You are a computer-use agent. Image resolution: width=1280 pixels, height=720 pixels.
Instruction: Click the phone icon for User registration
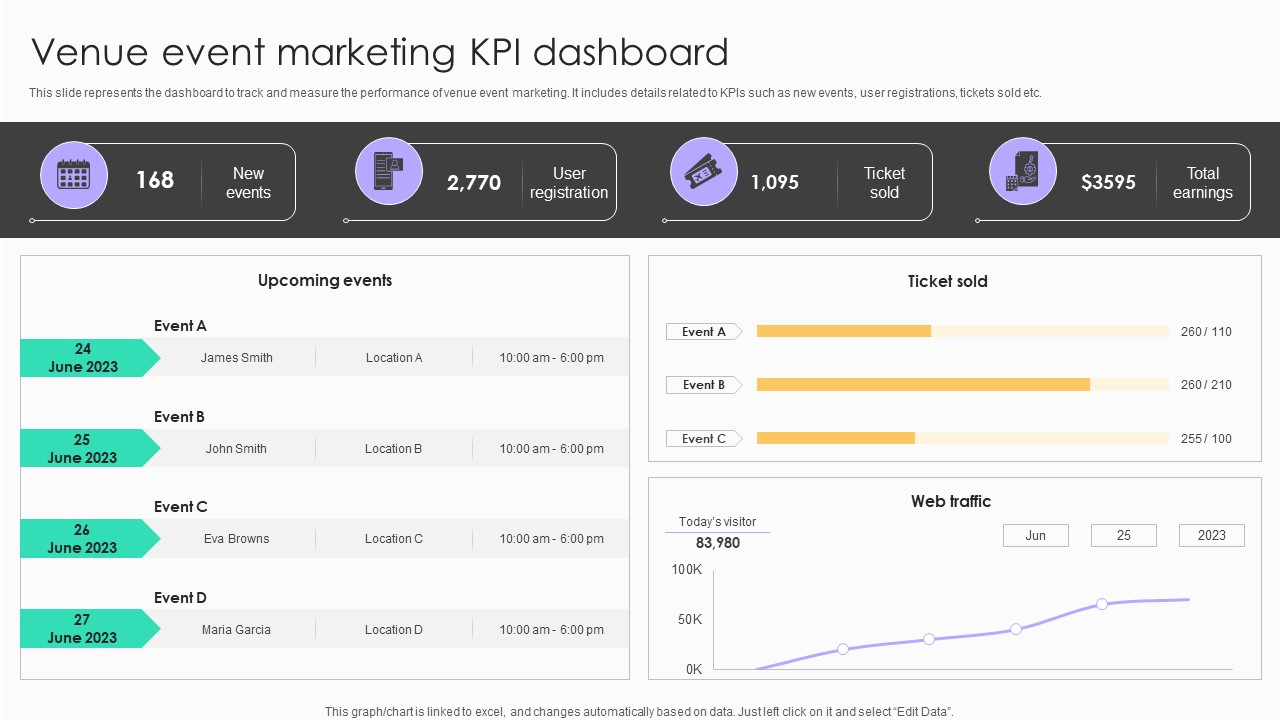pos(389,171)
